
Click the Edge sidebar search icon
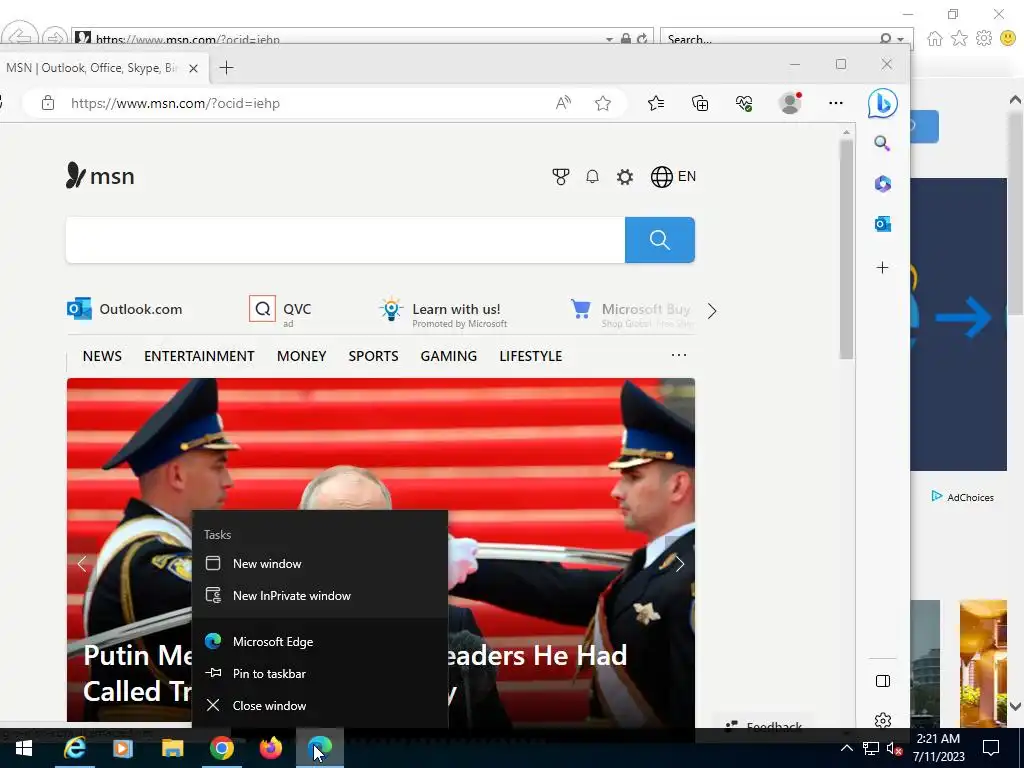(882, 144)
